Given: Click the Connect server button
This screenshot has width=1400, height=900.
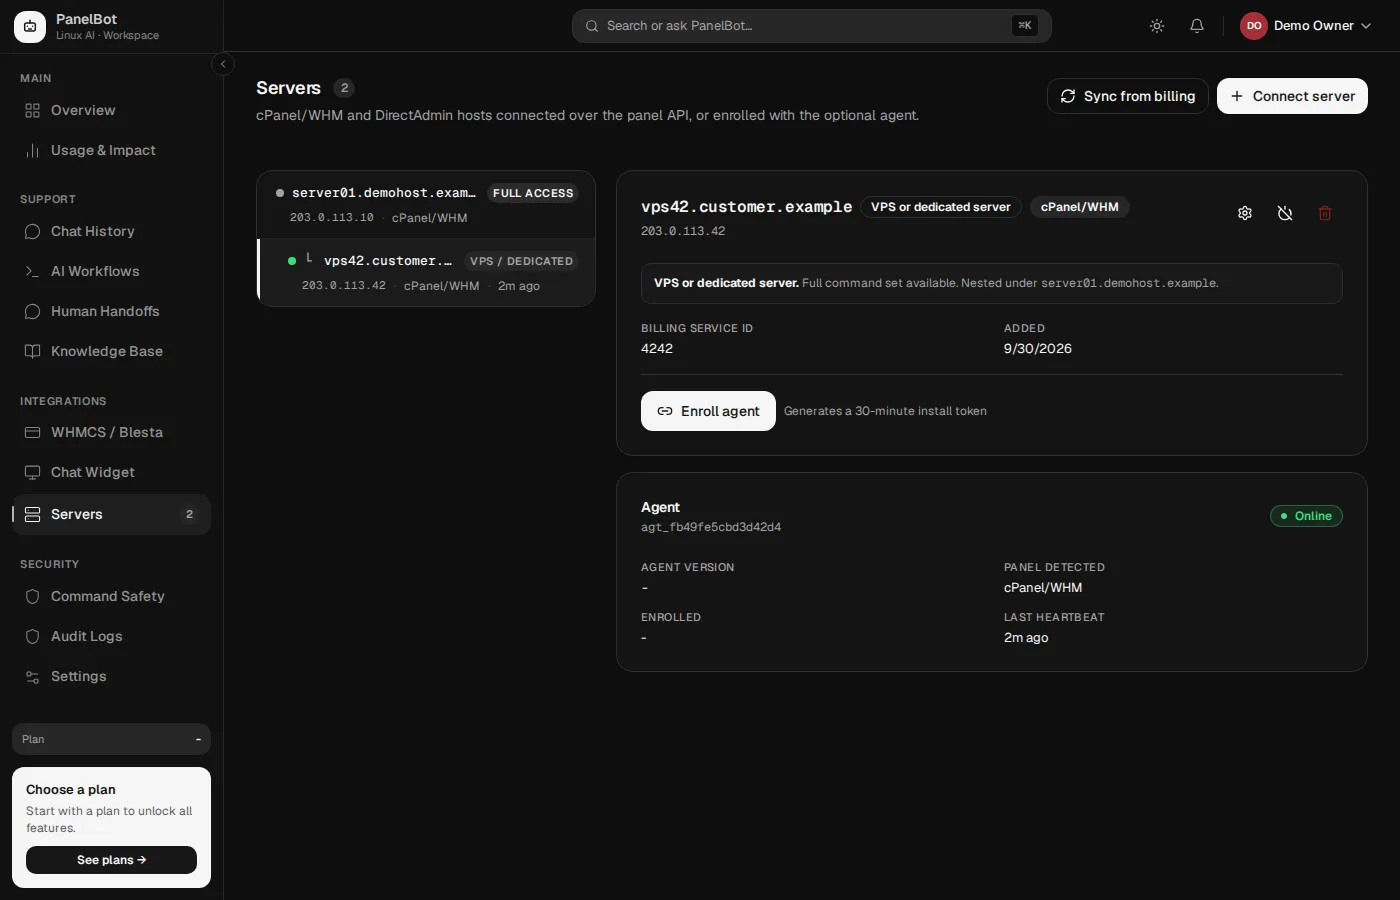Looking at the screenshot, I should [1292, 96].
